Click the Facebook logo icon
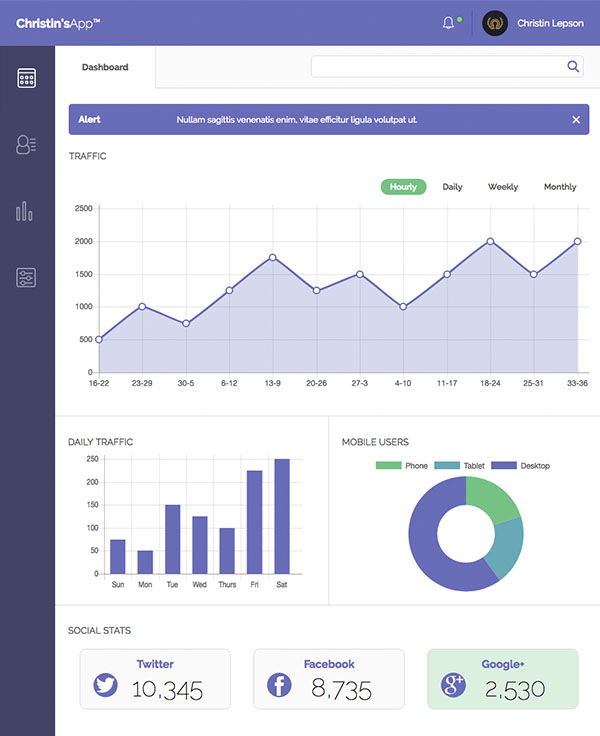The width and height of the screenshot is (600, 736). [279, 685]
